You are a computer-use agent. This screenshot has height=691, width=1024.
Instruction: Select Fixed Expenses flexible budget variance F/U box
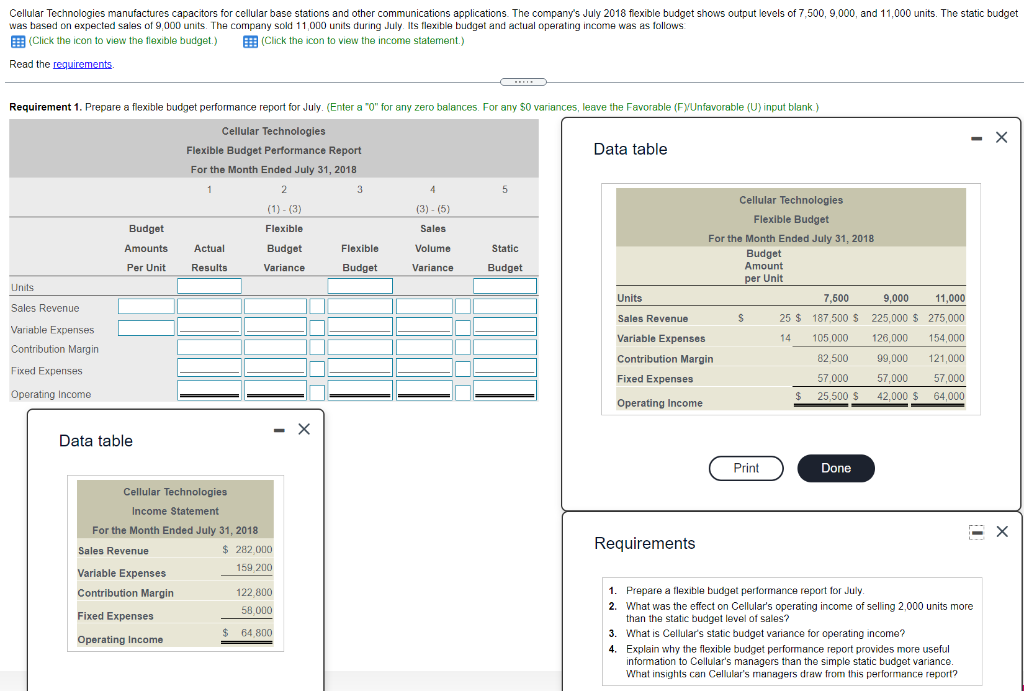pyautogui.click(x=317, y=369)
